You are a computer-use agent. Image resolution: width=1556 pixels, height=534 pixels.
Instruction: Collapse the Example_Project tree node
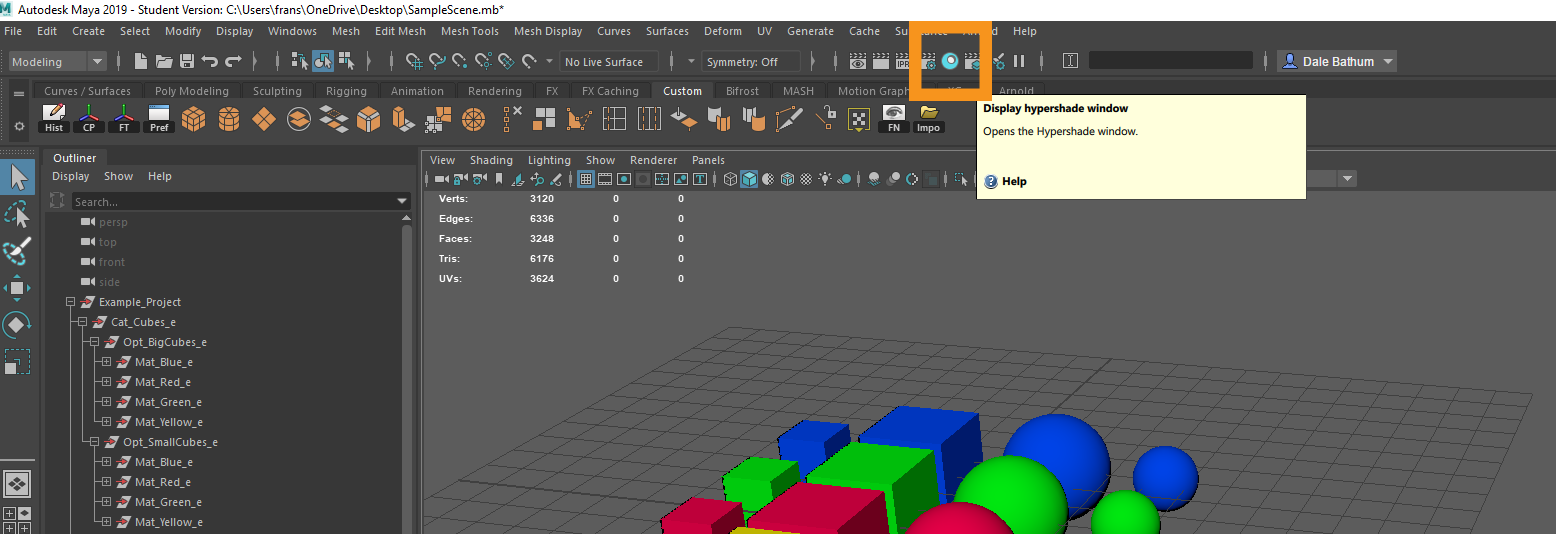71,302
